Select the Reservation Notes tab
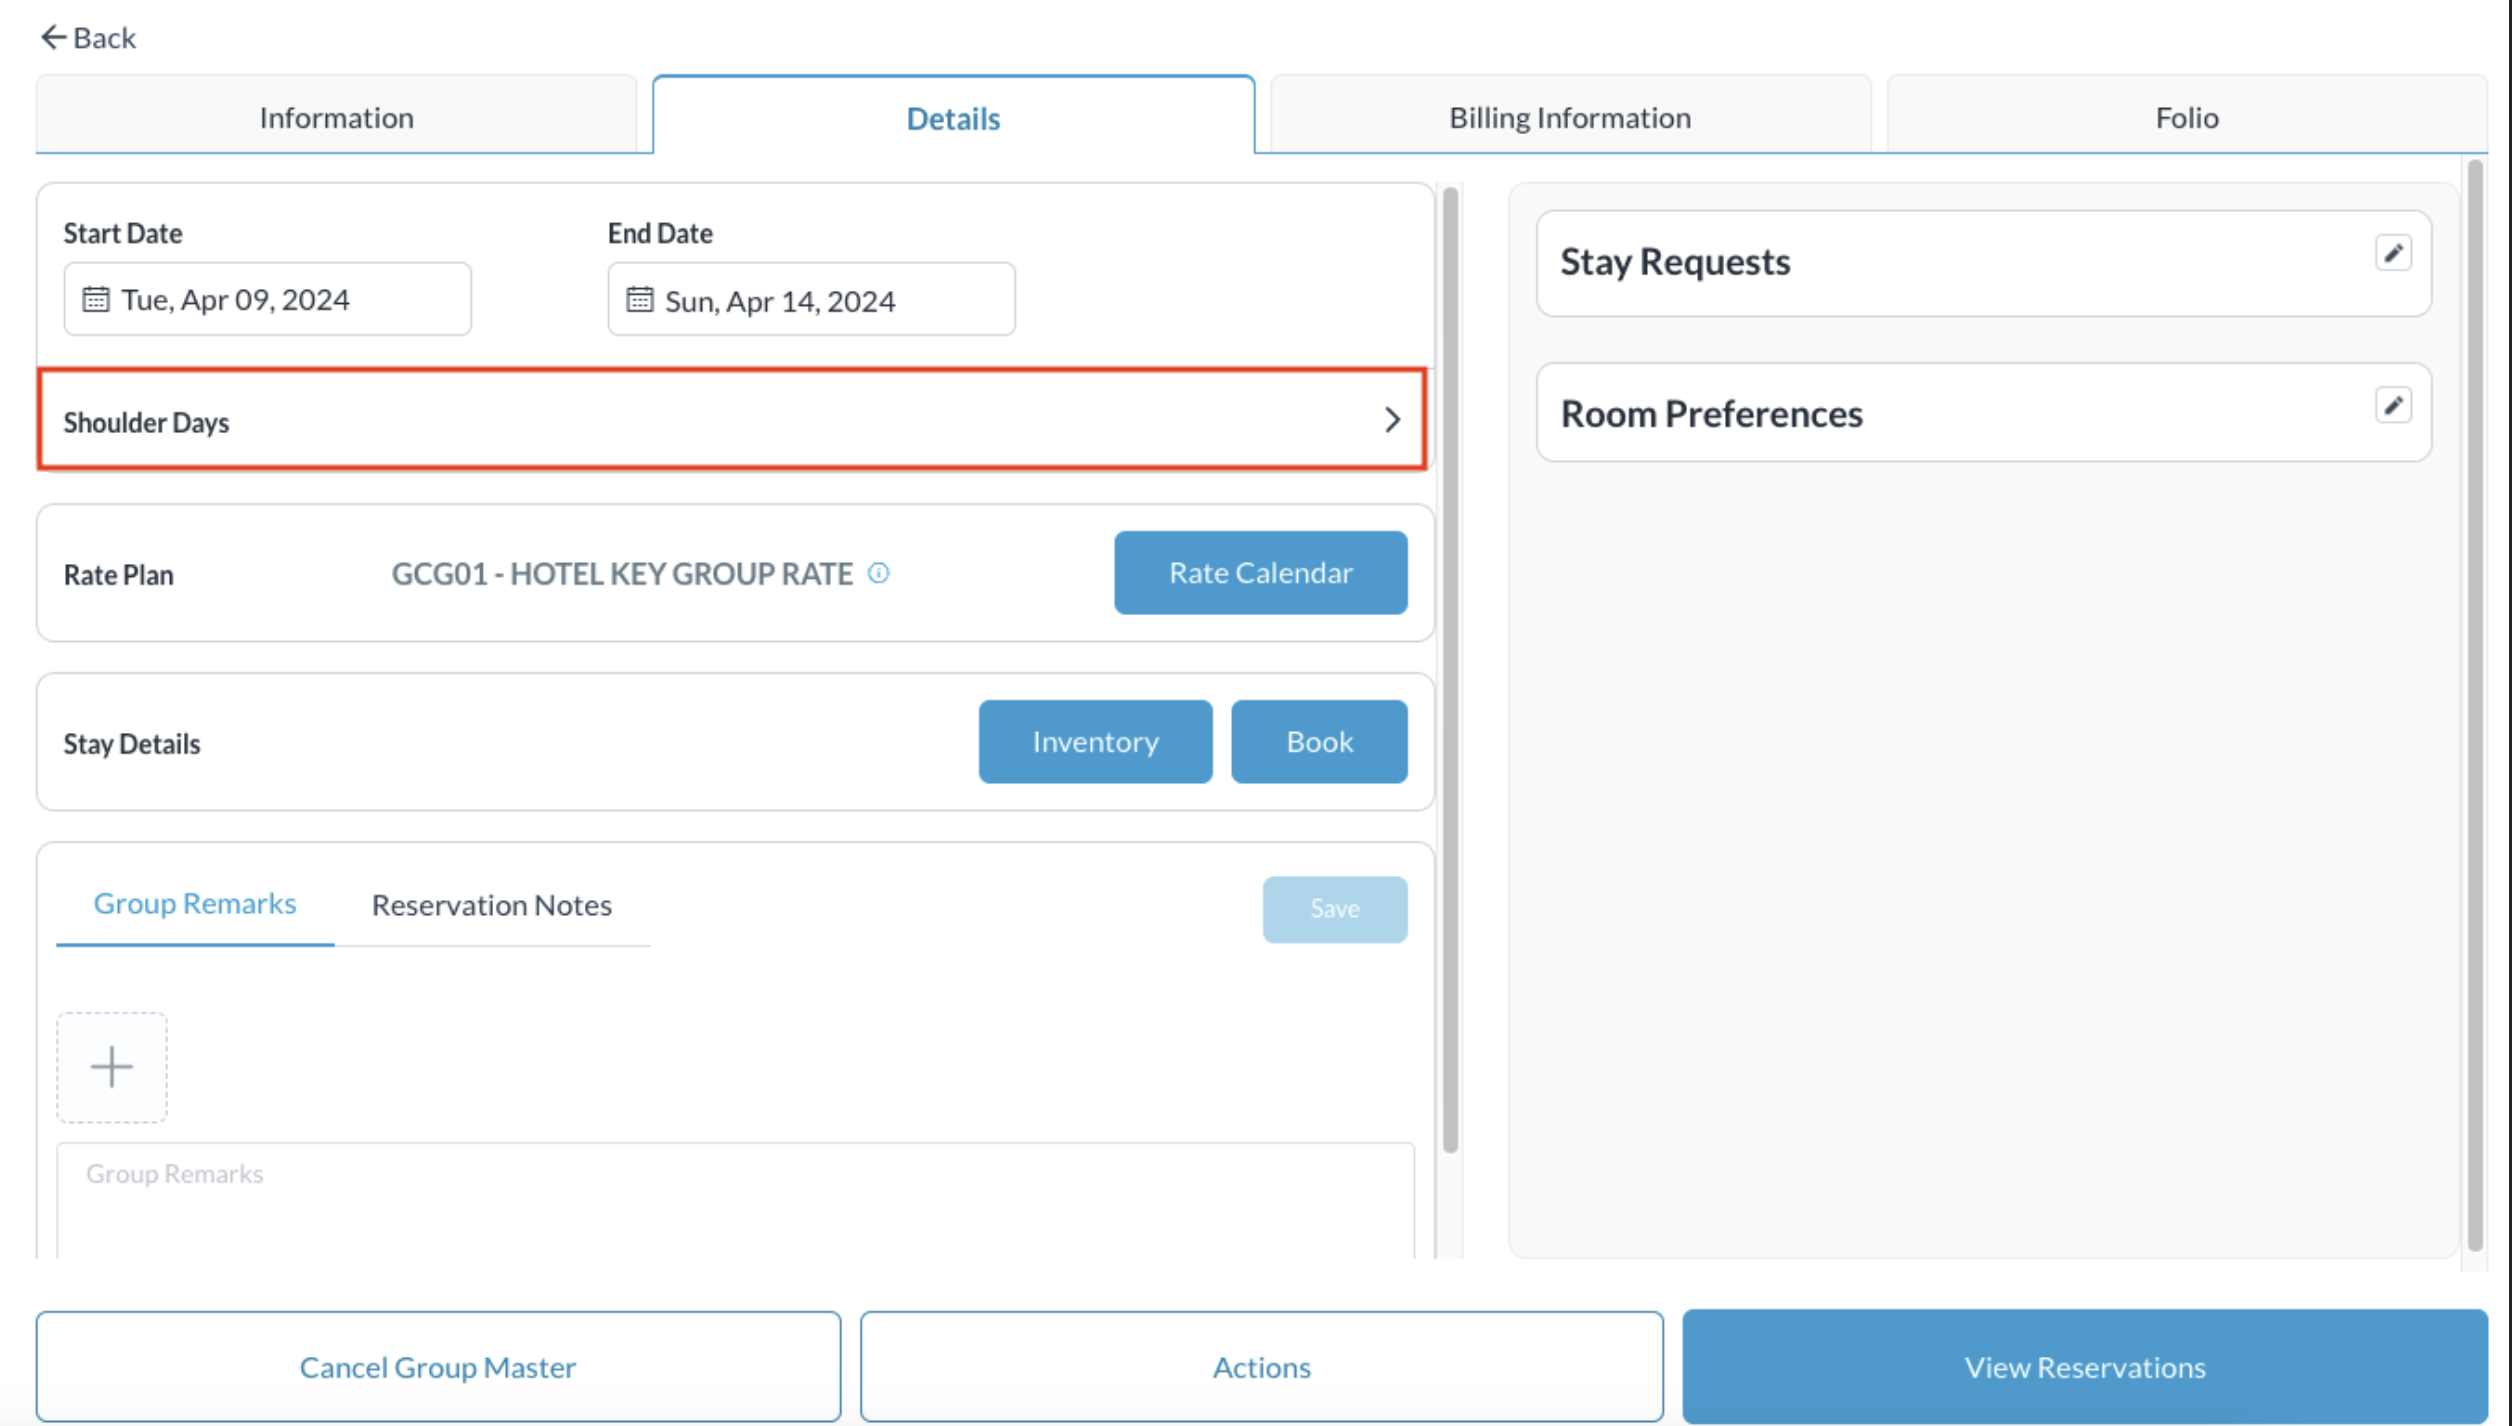This screenshot has height=1426, width=2512. (x=491, y=905)
